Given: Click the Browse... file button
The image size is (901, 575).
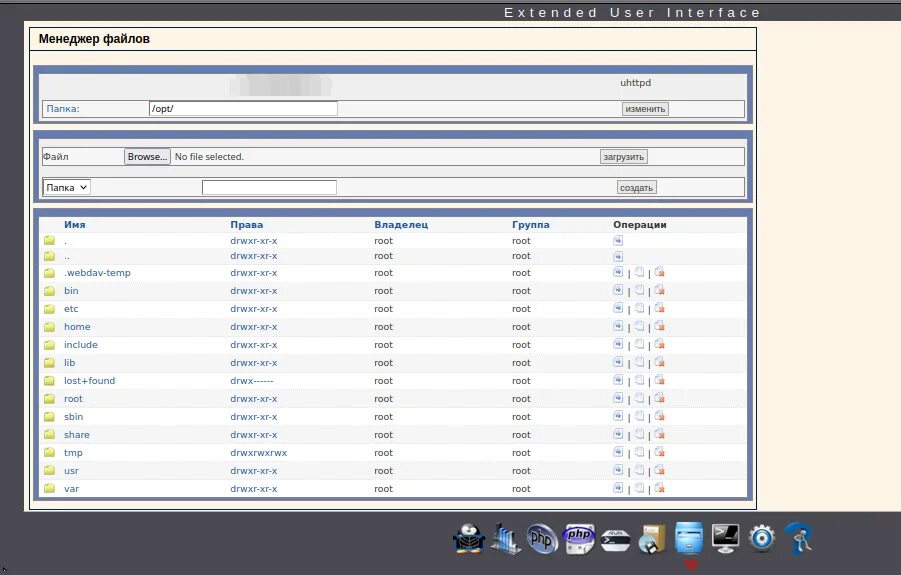Looking at the screenshot, I should 147,157.
